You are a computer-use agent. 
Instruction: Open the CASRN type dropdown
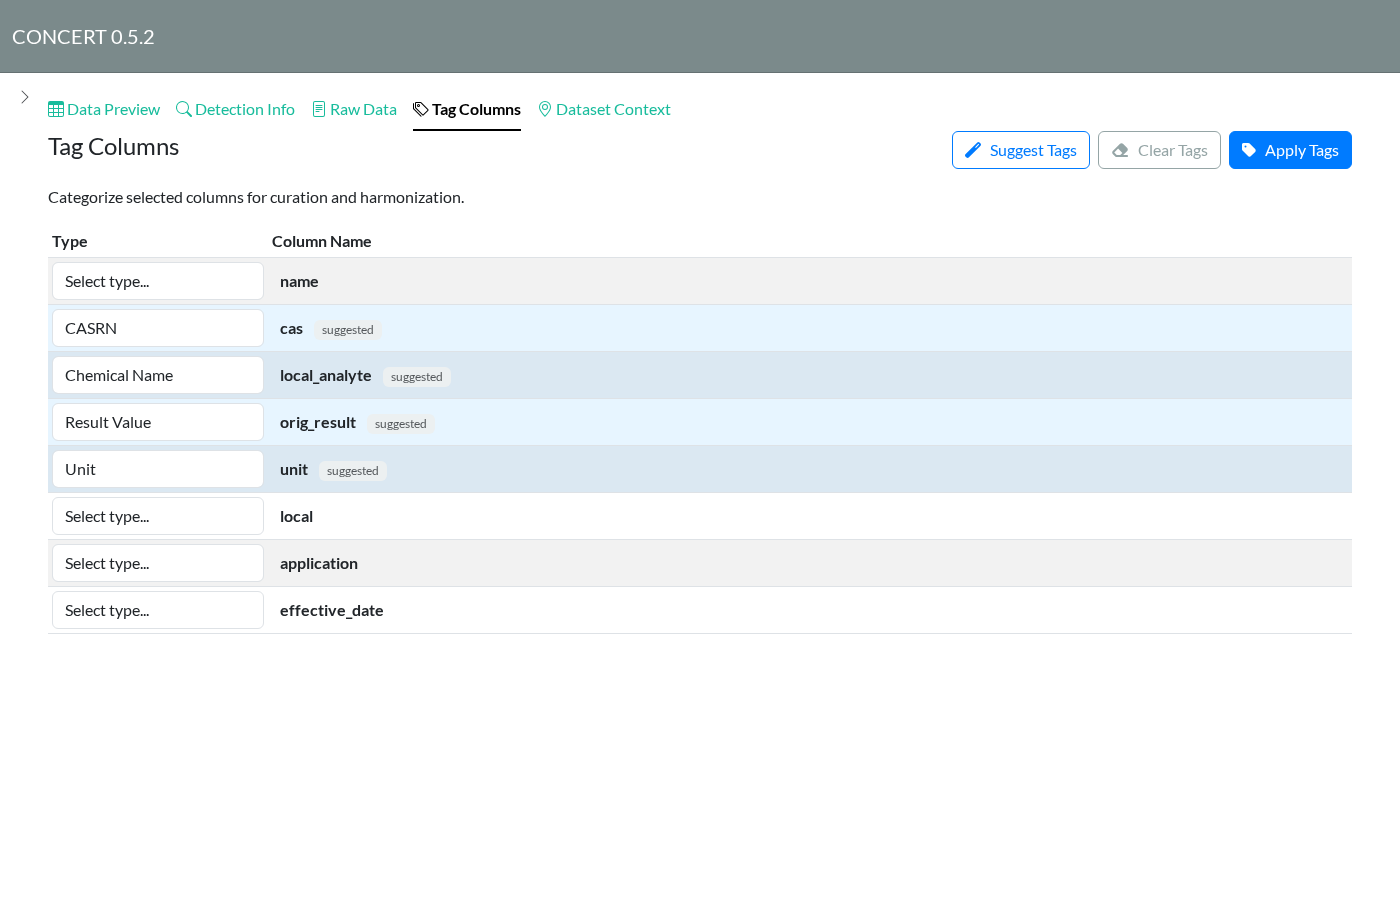click(158, 328)
